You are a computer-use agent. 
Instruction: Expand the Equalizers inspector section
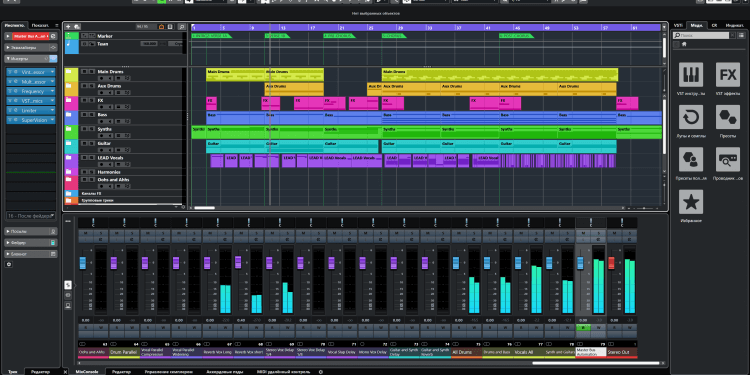(8, 47)
